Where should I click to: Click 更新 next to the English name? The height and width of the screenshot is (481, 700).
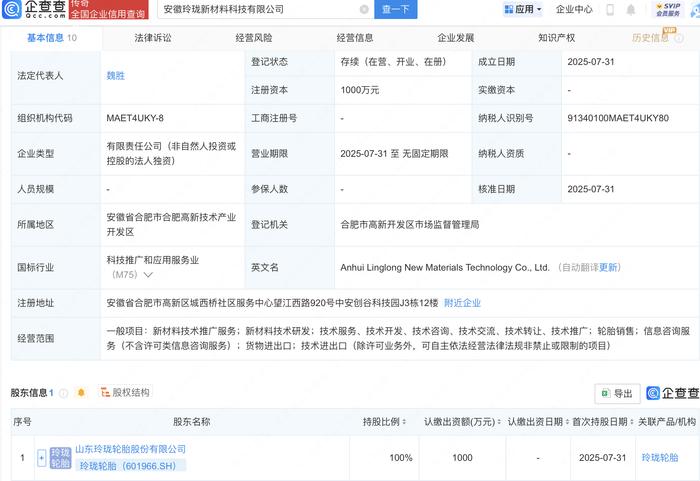[608, 268]
